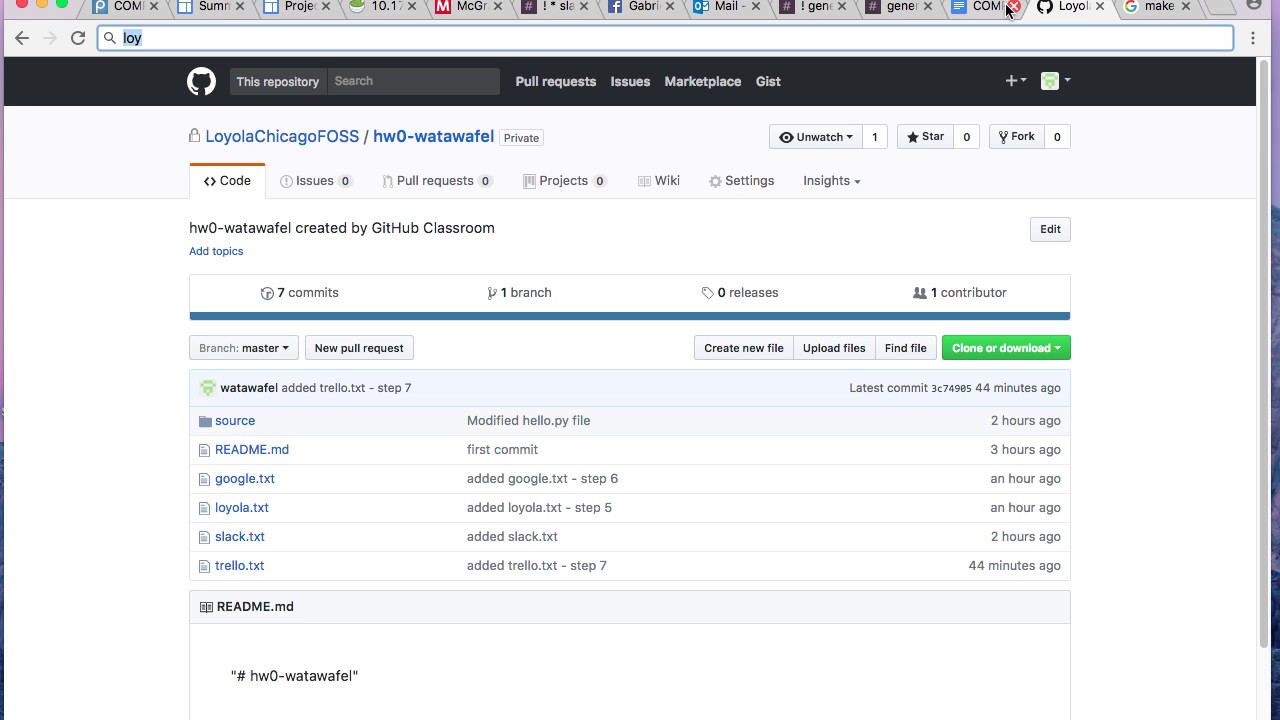Viewport: 1280px width, 720px height.
Task: Open the user avatar menu
Action: point(1055,81)
